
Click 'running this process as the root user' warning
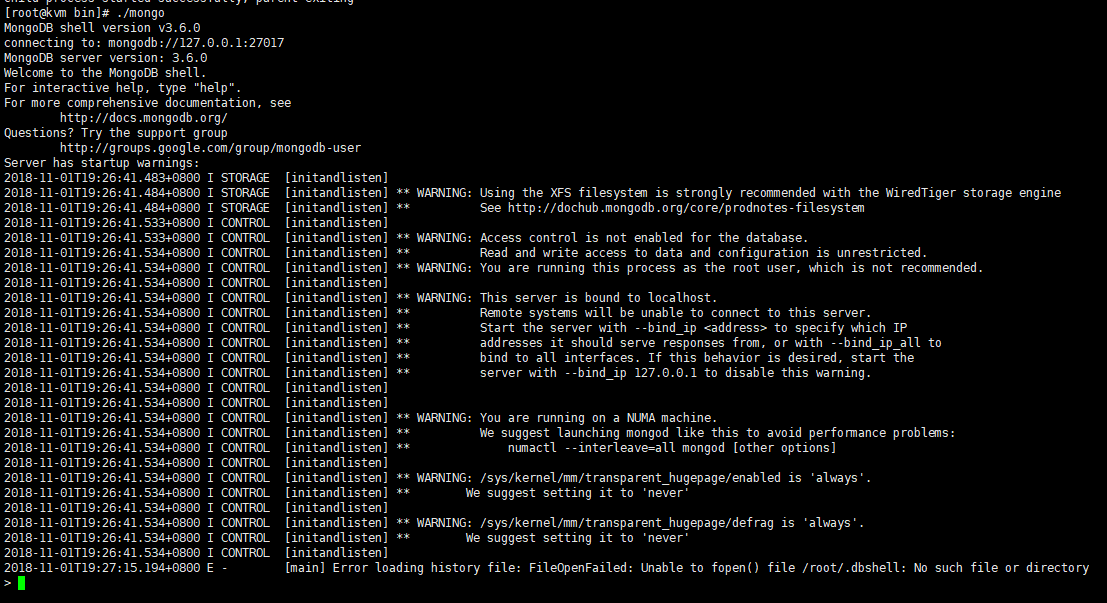point(731,268)
